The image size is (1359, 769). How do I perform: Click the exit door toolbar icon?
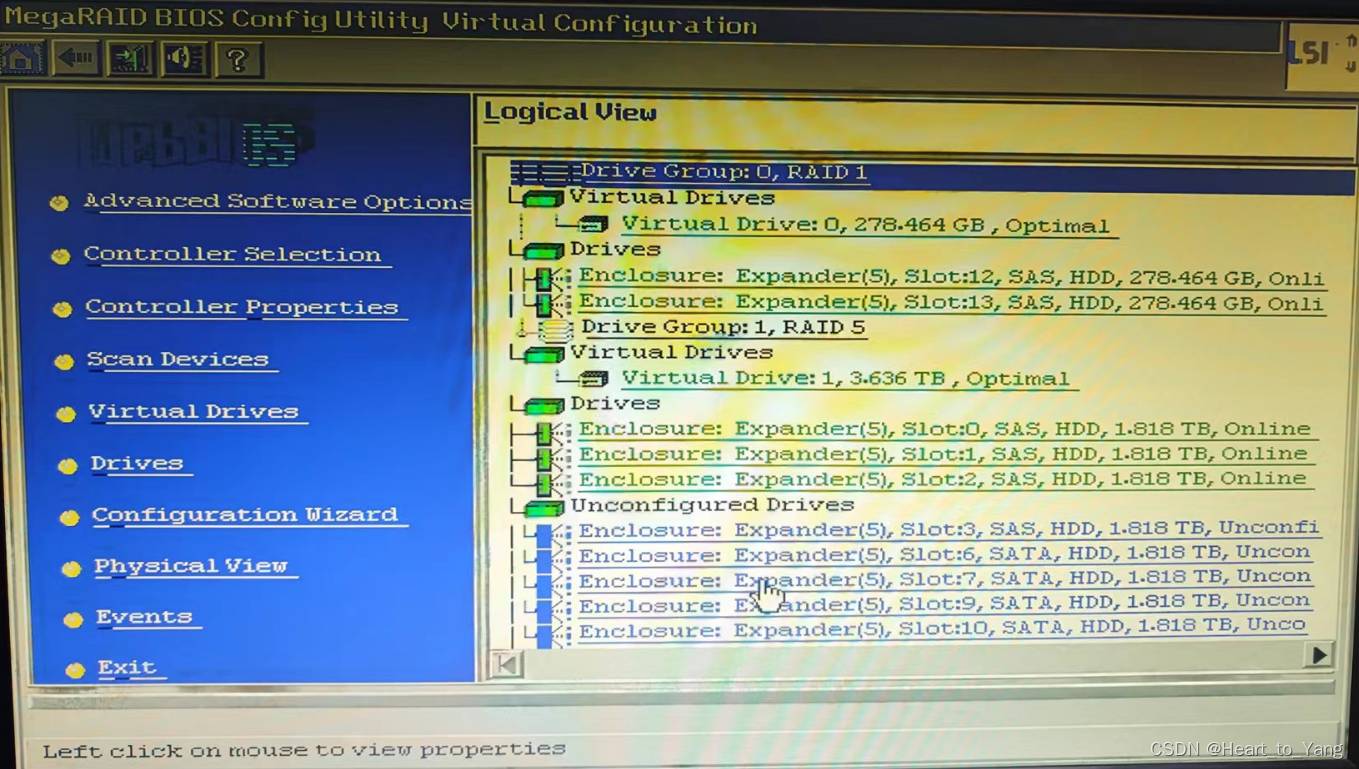click(130, 59)
